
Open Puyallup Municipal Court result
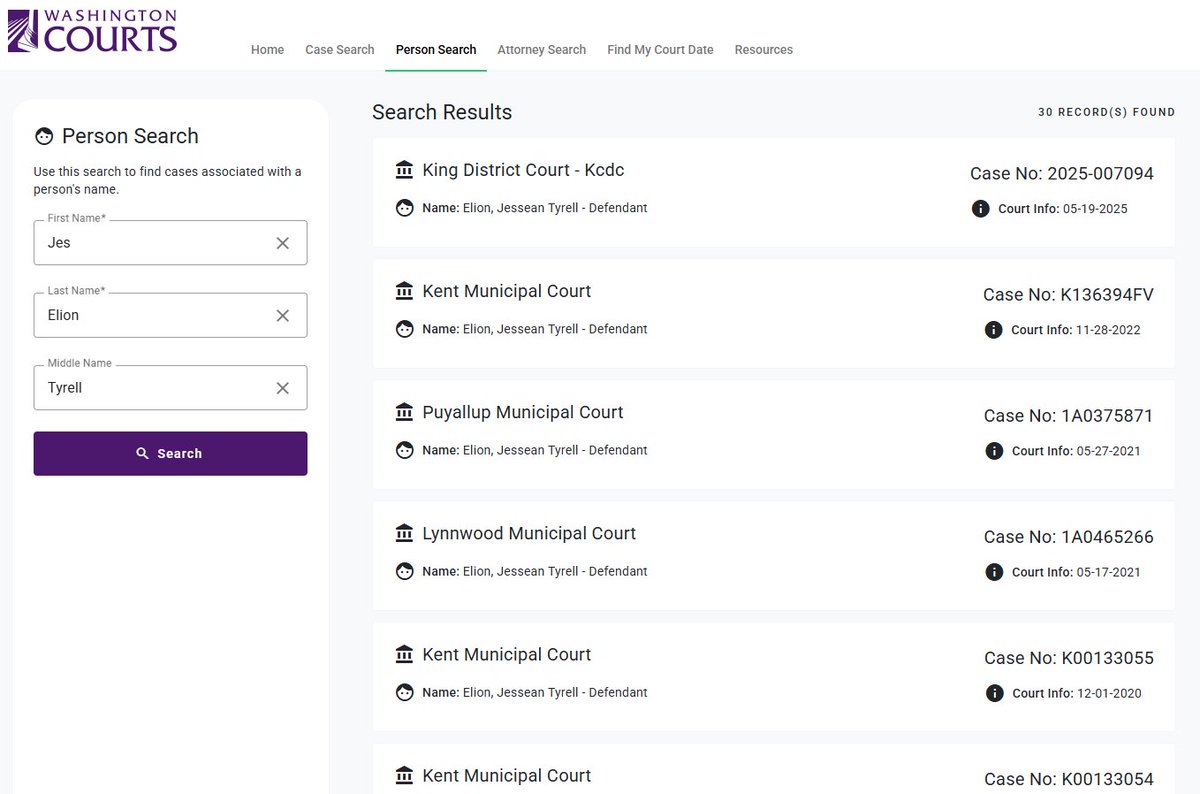pos(774,434)
